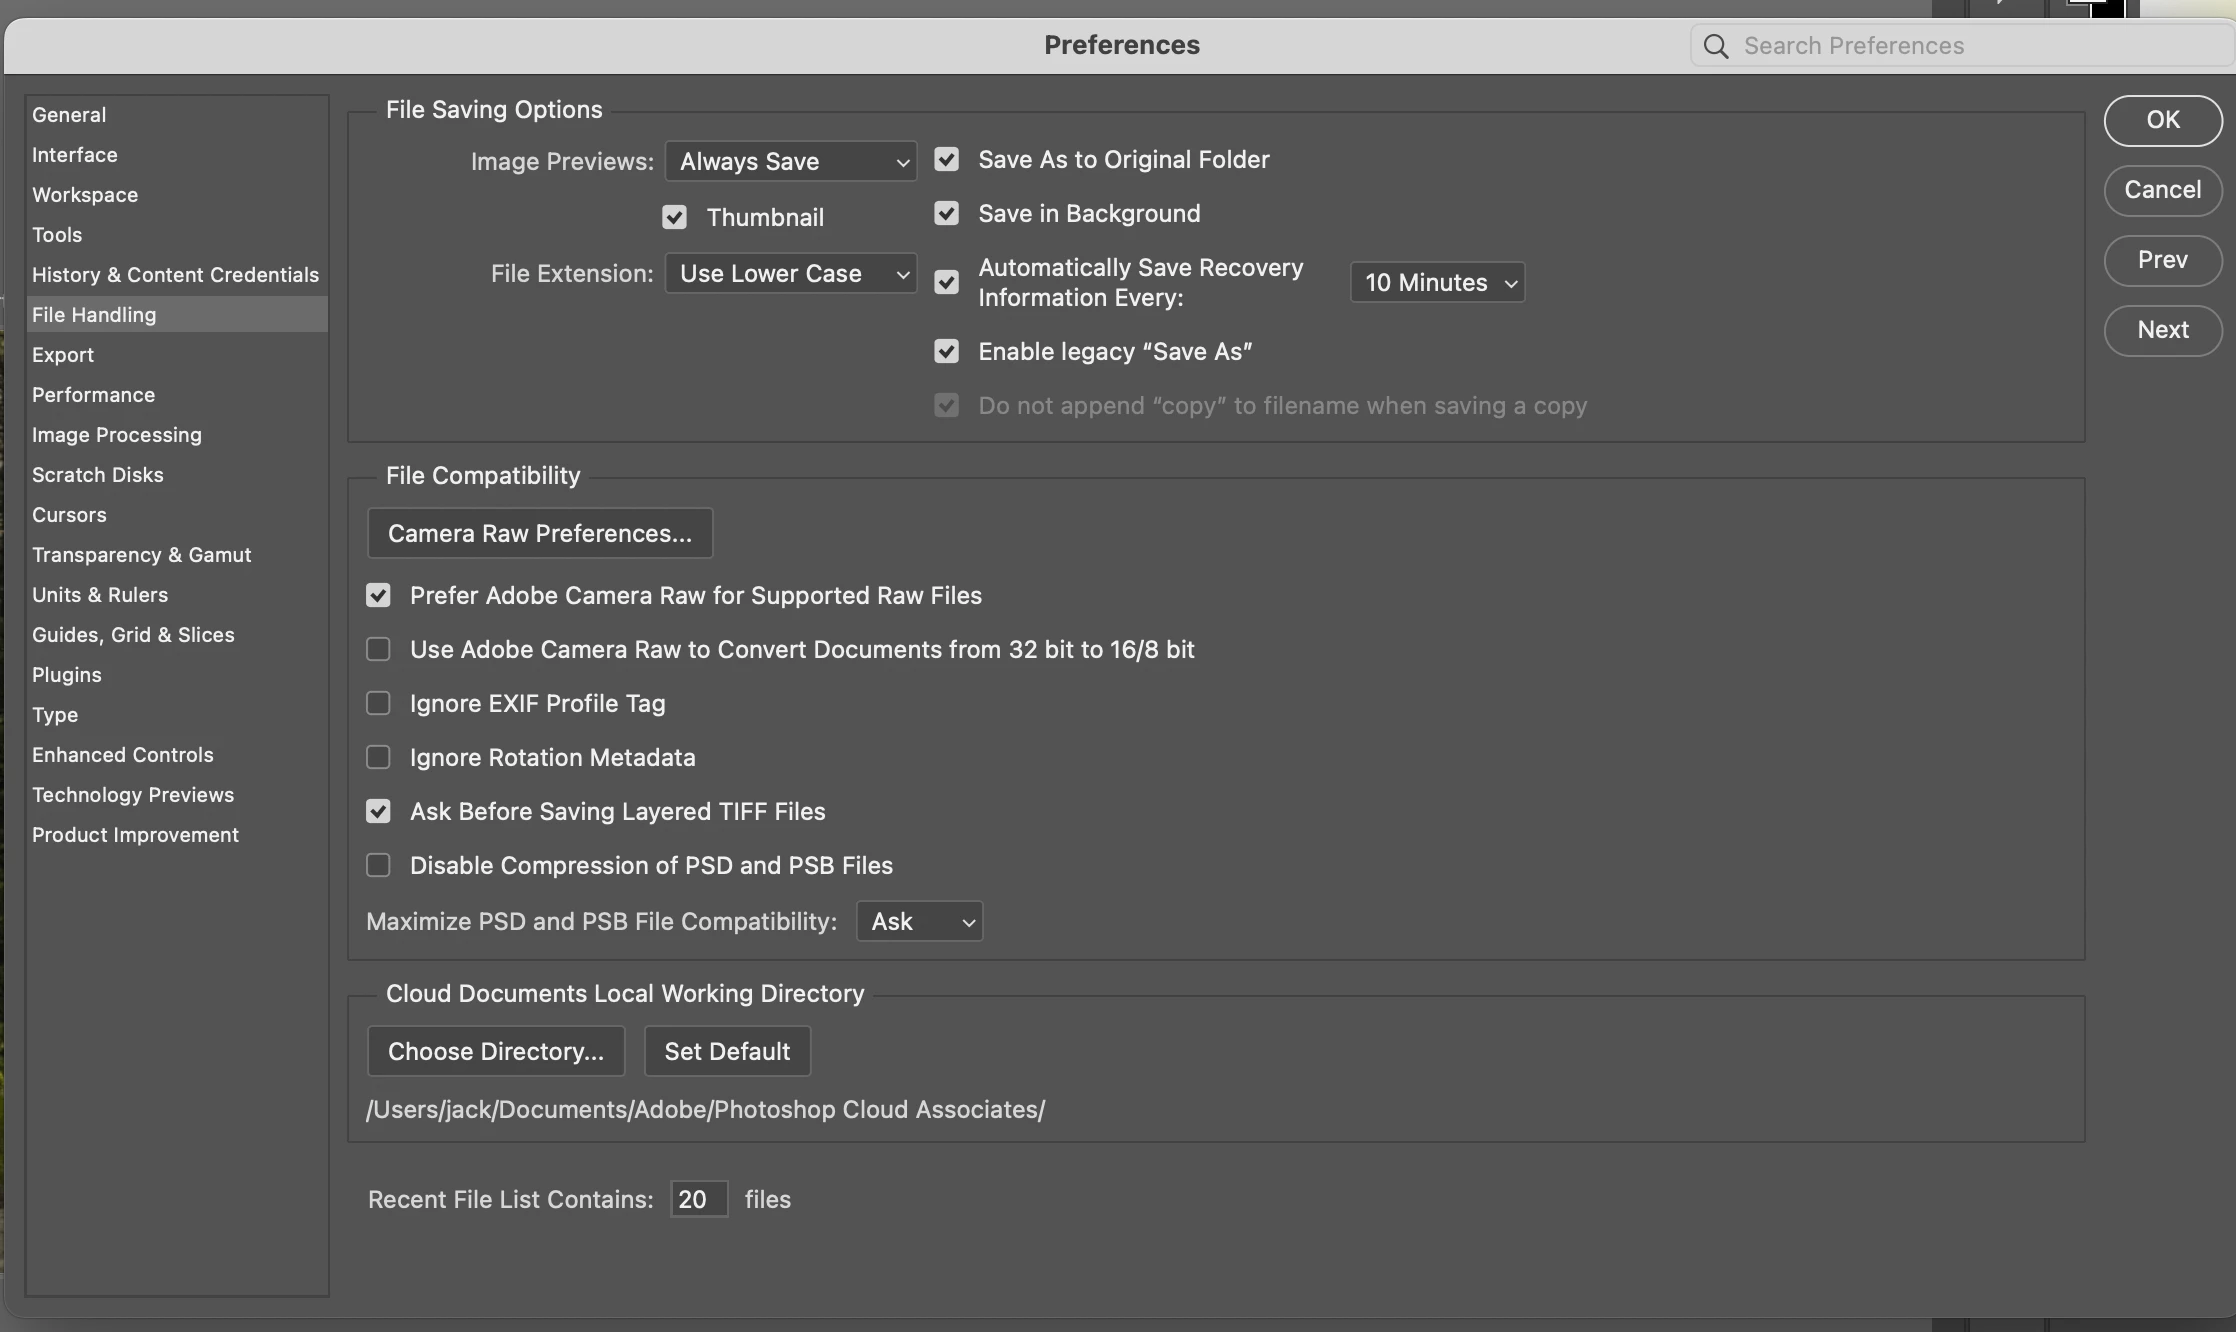Disable the Thumbnail checkbox
The image size is (2236, 1332).
tap(674, 218)
